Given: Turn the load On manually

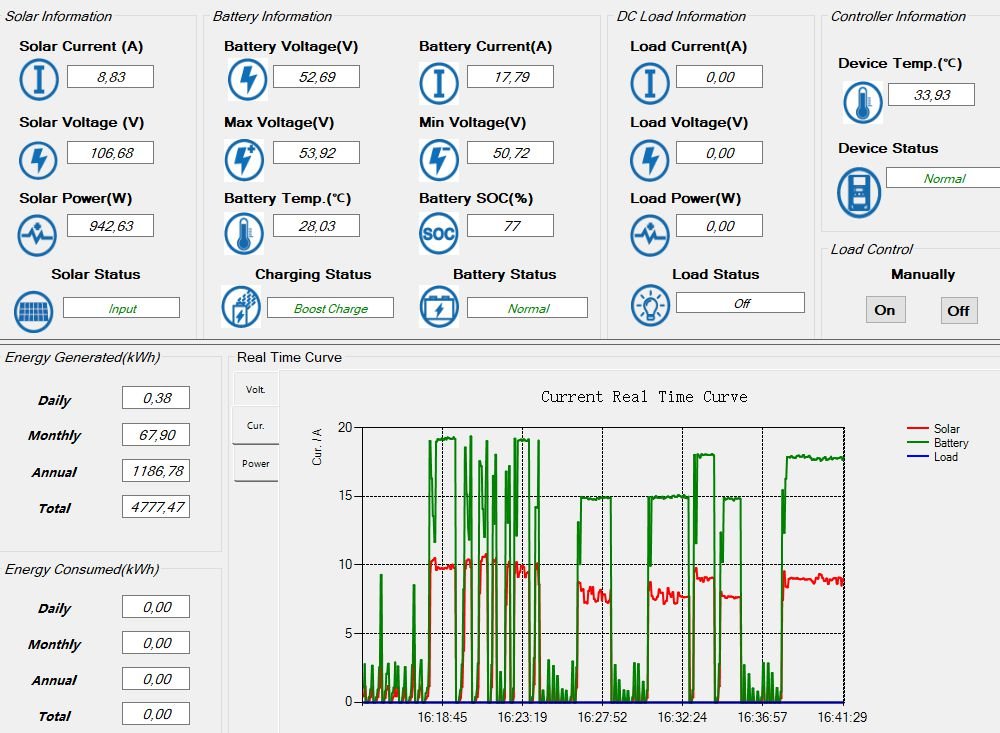Looking at the screenshot, I should pyautogui.click(x=885, y=310).
